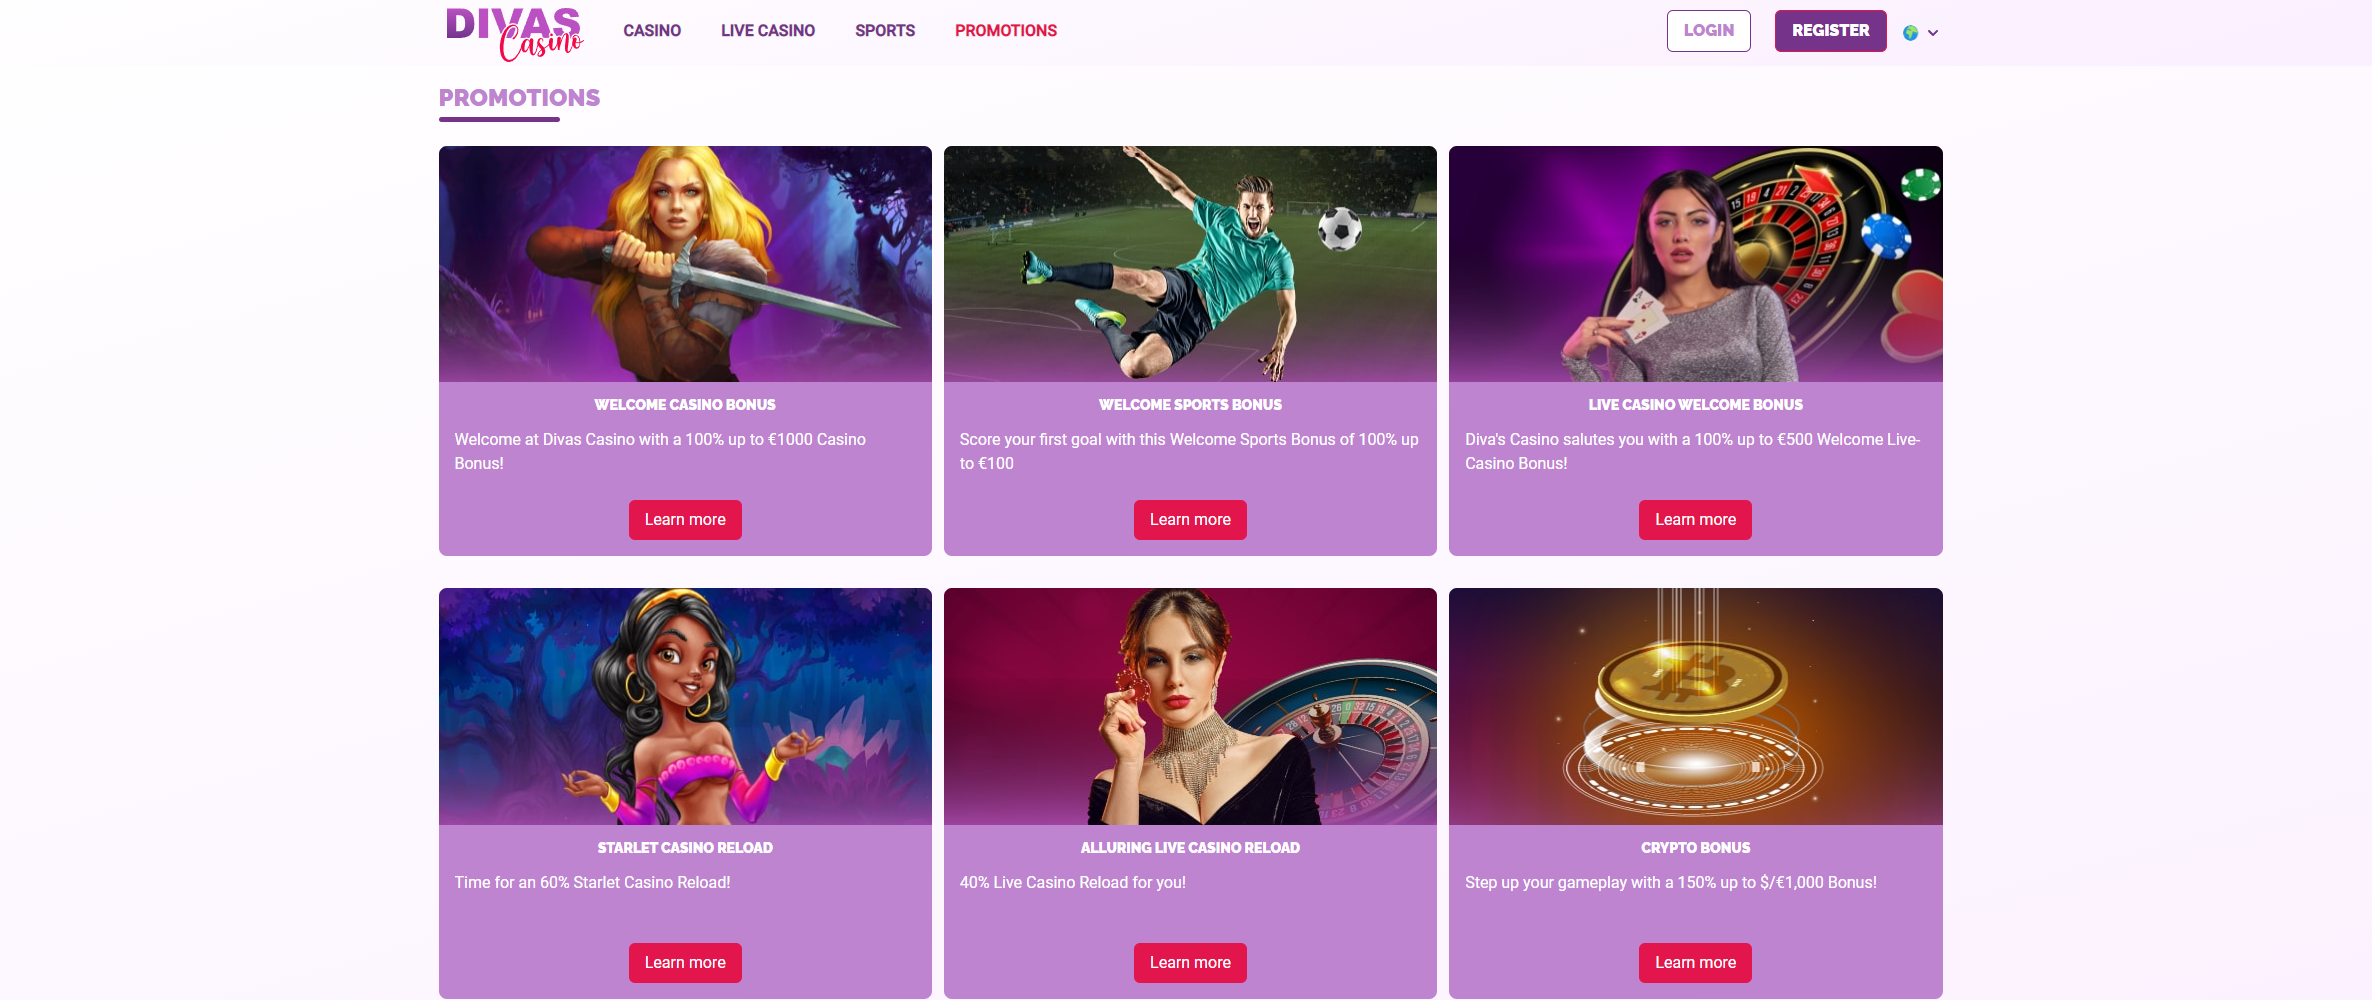Learn more about Live Casino Welcome Bonus
Viewport: 2372px width, 1000px height.
1695,520
